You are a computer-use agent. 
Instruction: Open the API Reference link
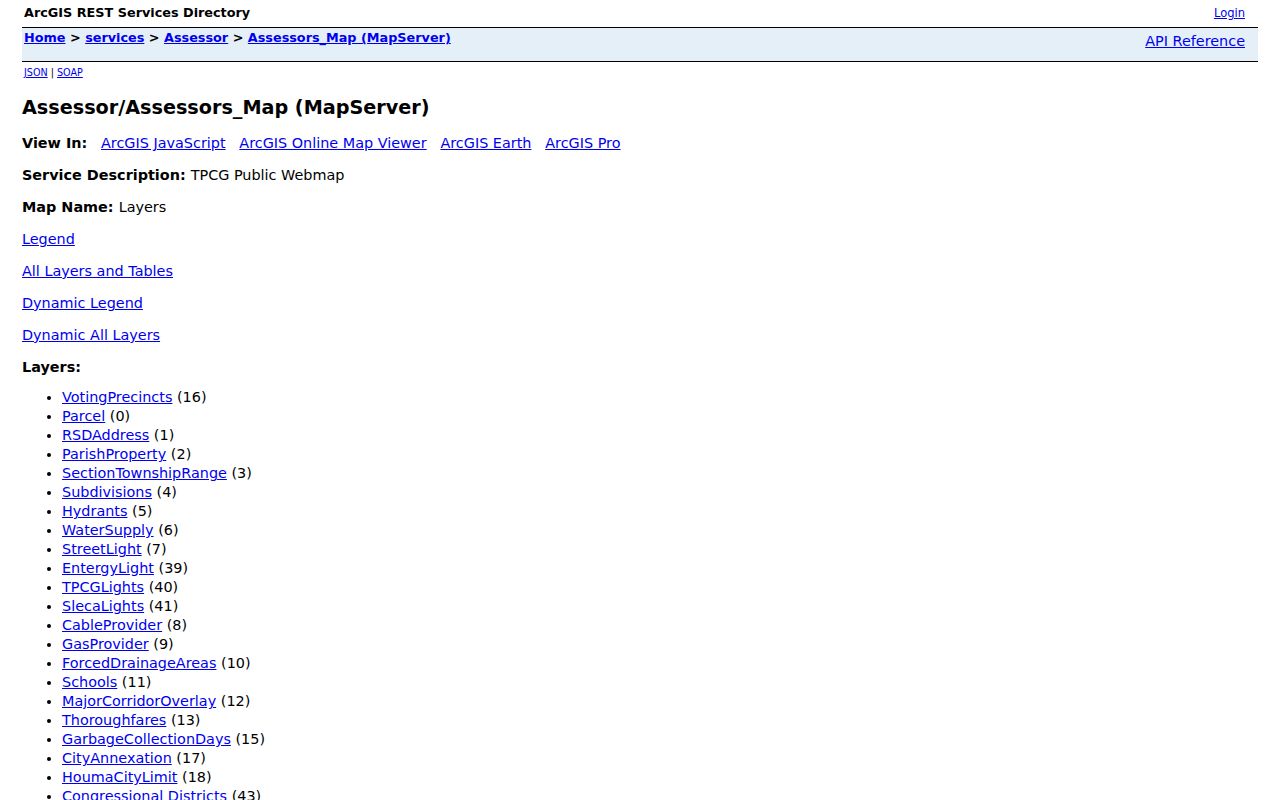(1195, 41)
